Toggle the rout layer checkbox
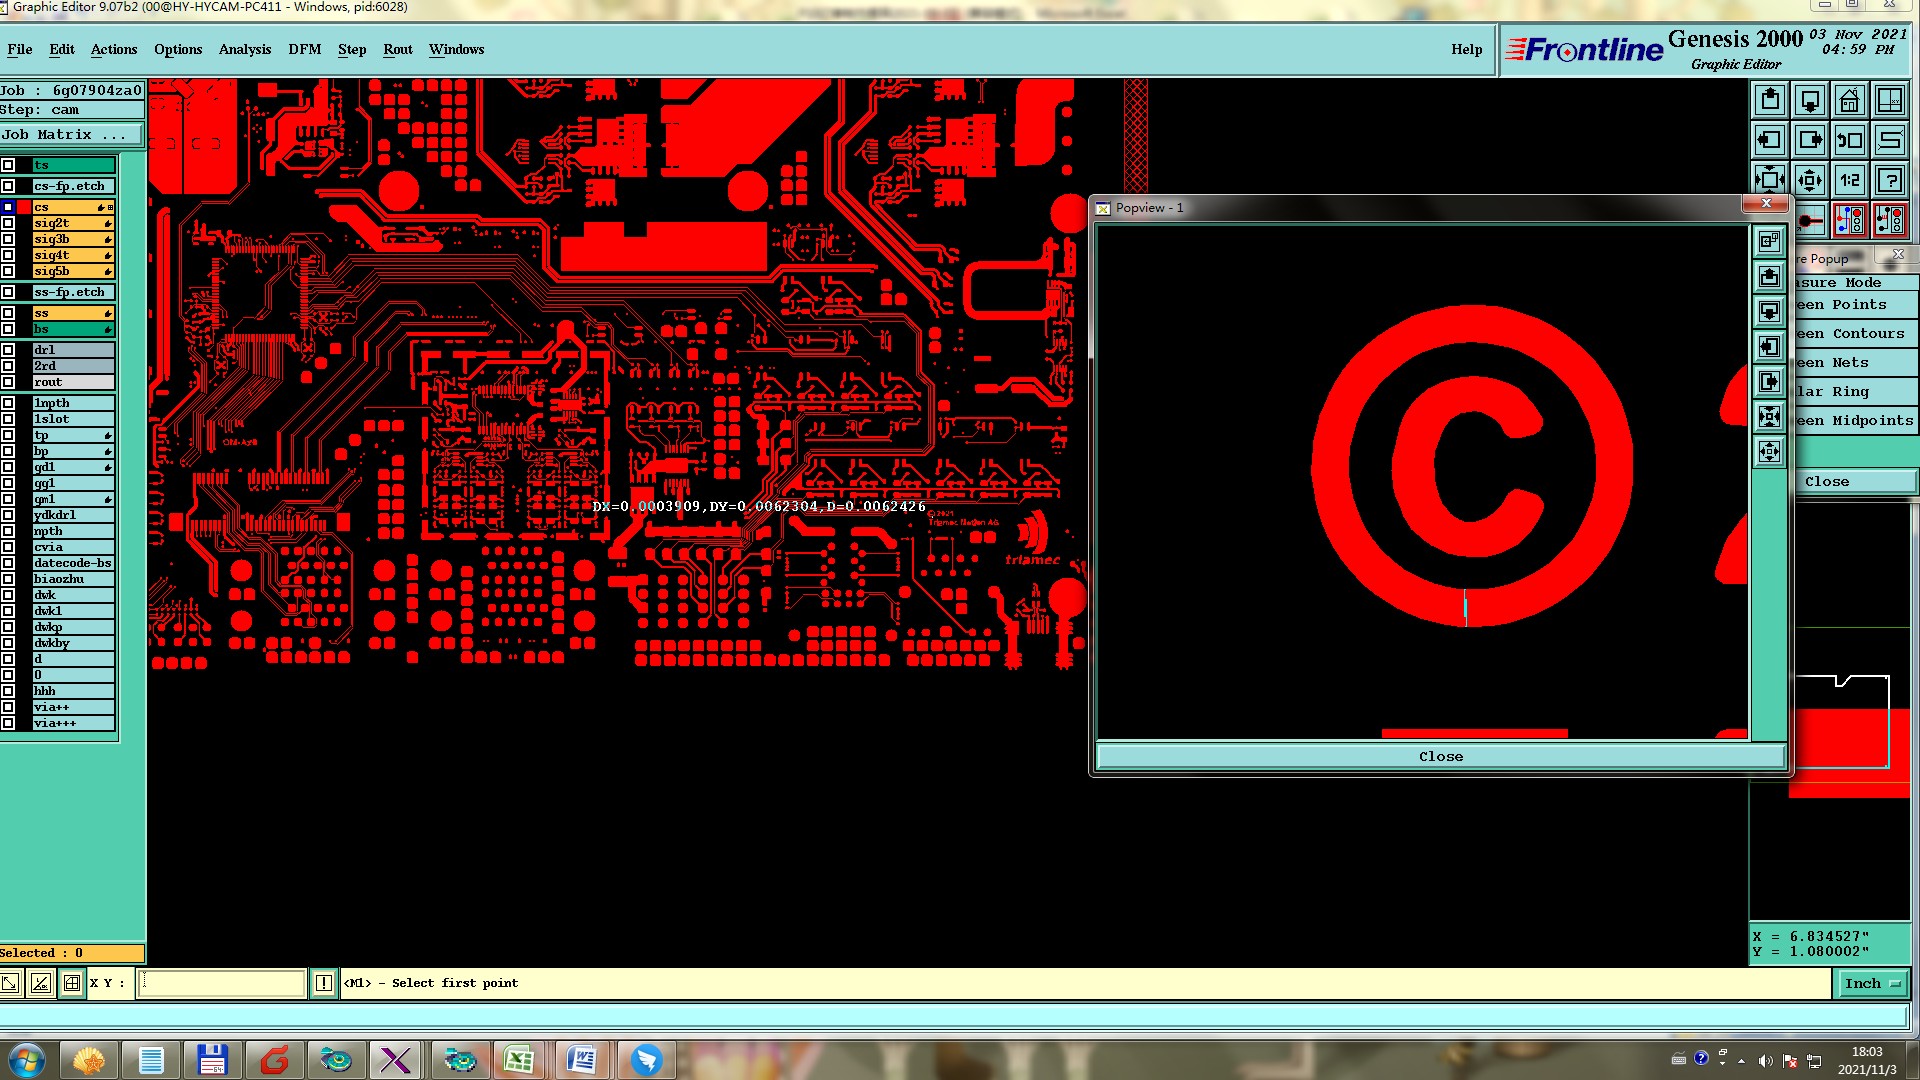 coord(8,382)
